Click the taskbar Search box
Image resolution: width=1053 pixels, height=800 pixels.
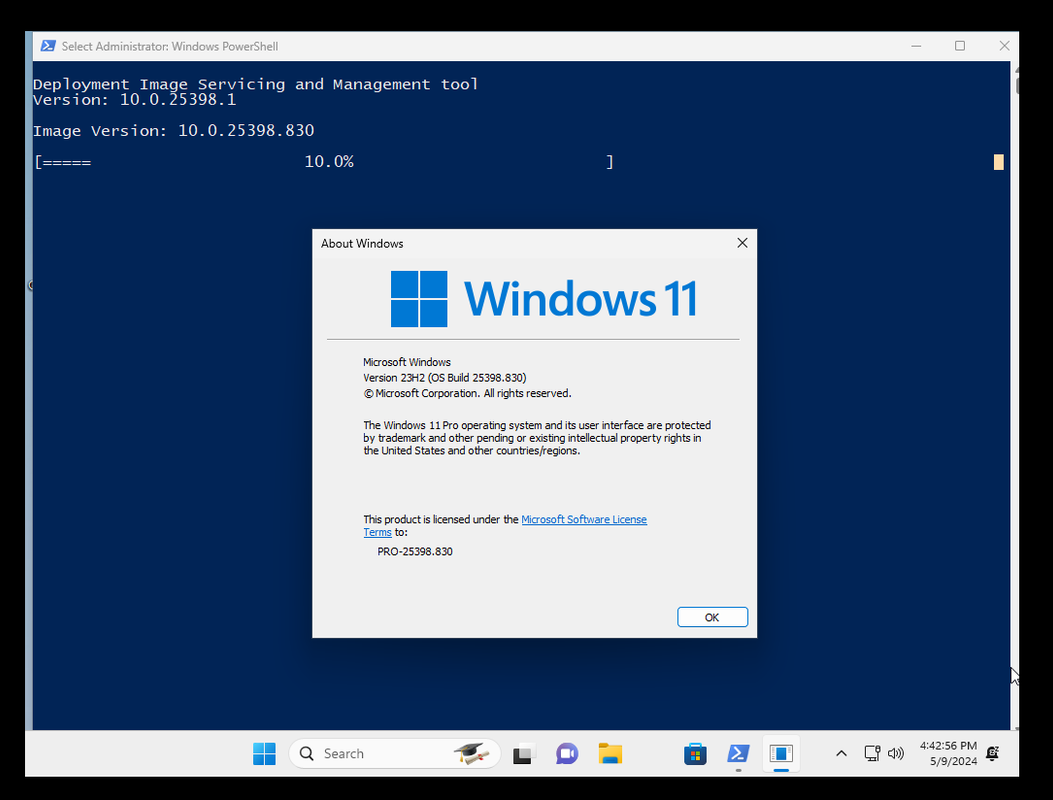click(395, 754)
